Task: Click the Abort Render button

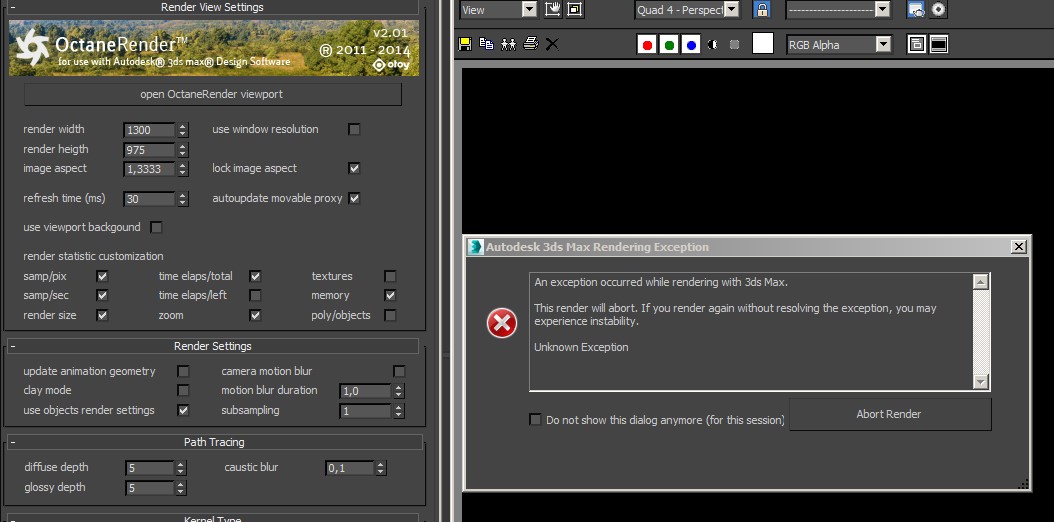Action: [889, 415]
